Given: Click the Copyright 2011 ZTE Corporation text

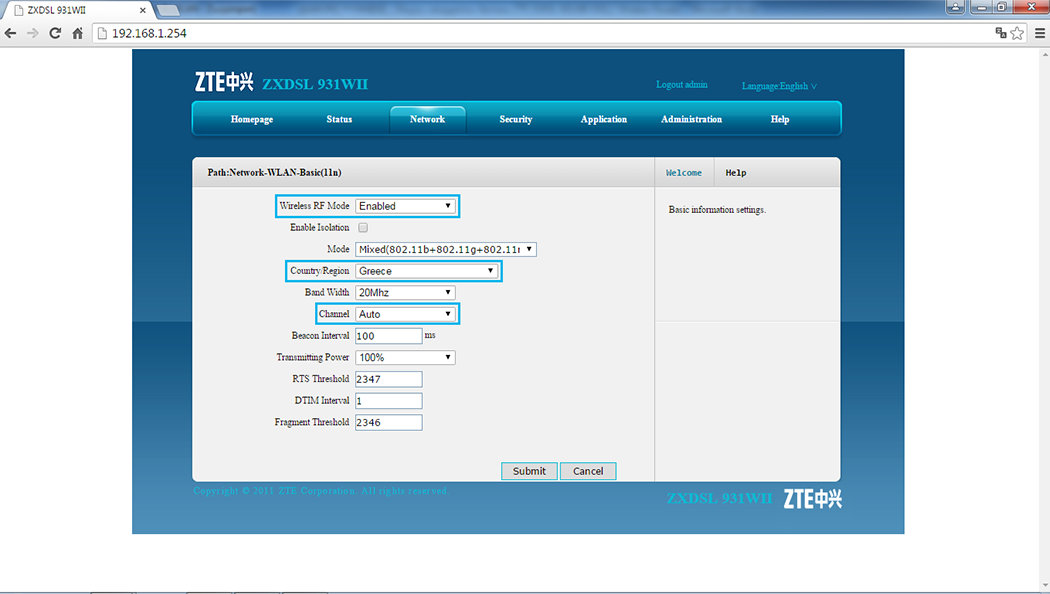Looking at the screenshot, I should [x=321, y=491].
